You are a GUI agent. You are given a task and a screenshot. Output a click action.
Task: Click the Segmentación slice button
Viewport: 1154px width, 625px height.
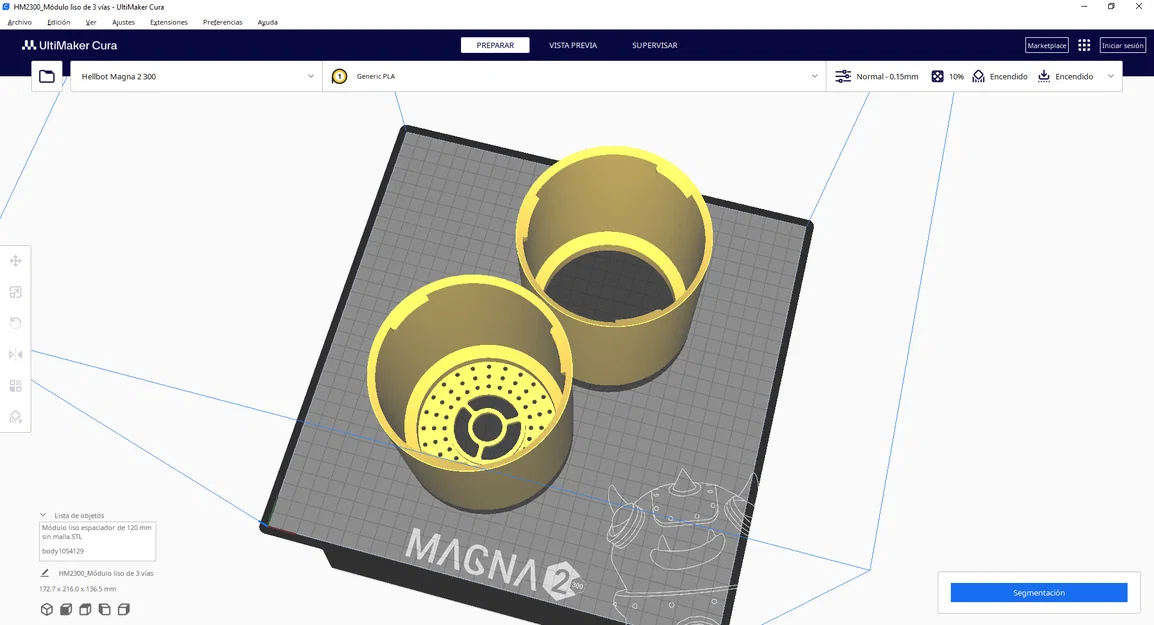[1039, 593]
